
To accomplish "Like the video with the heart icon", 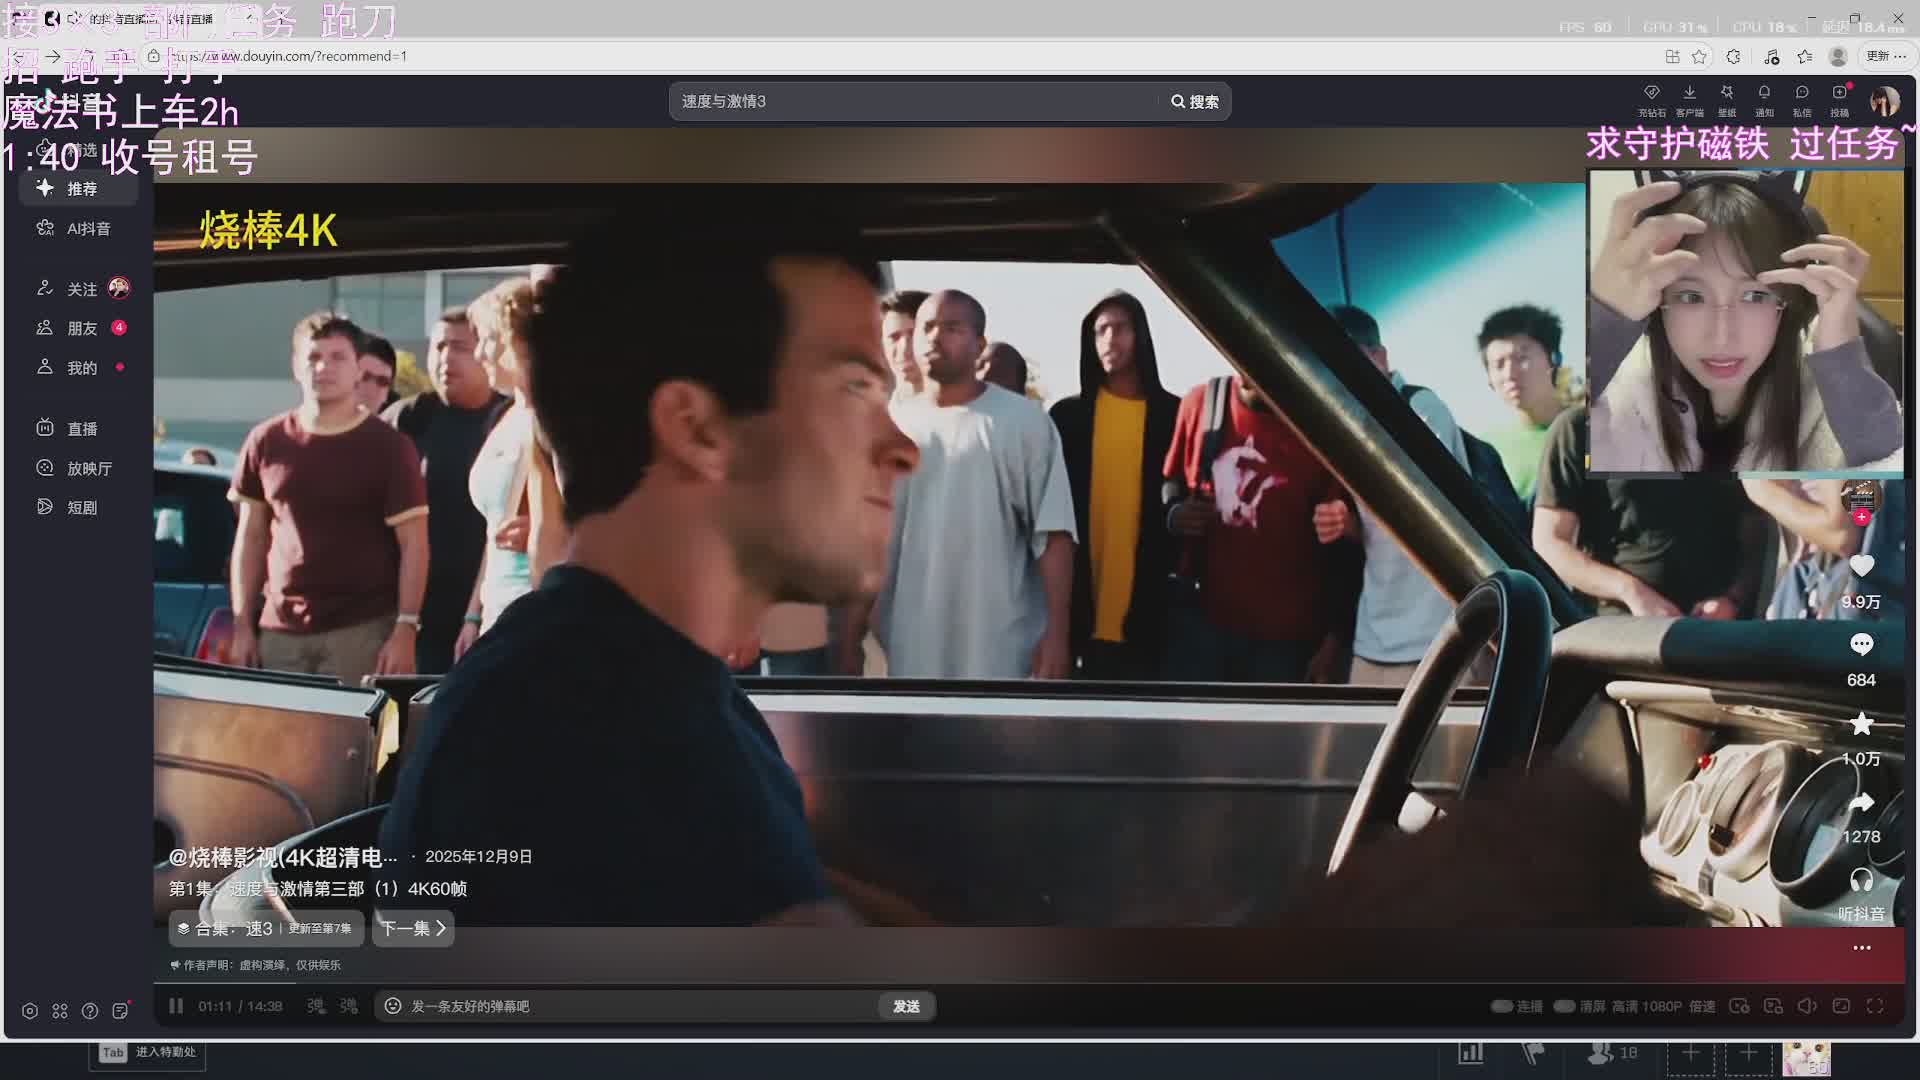I will point(1861,566).
